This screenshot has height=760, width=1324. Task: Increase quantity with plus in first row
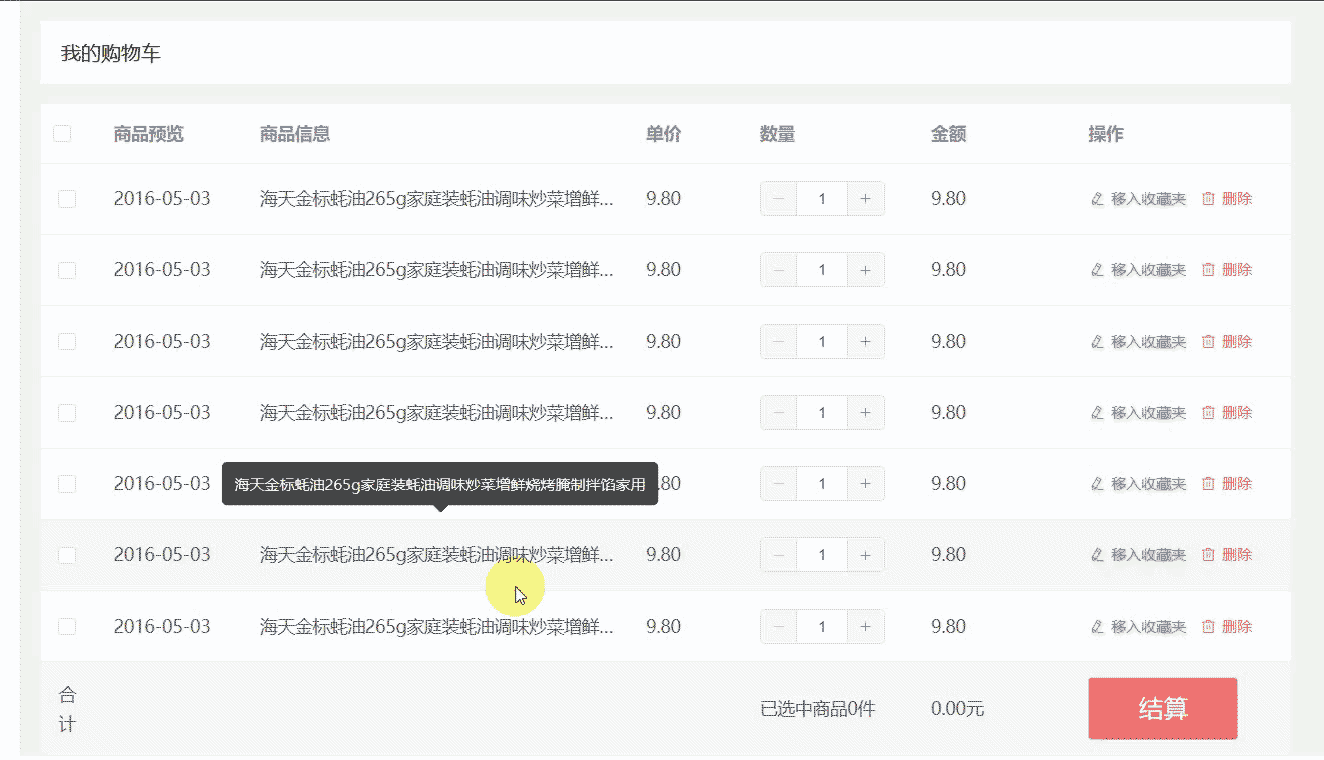866,199
